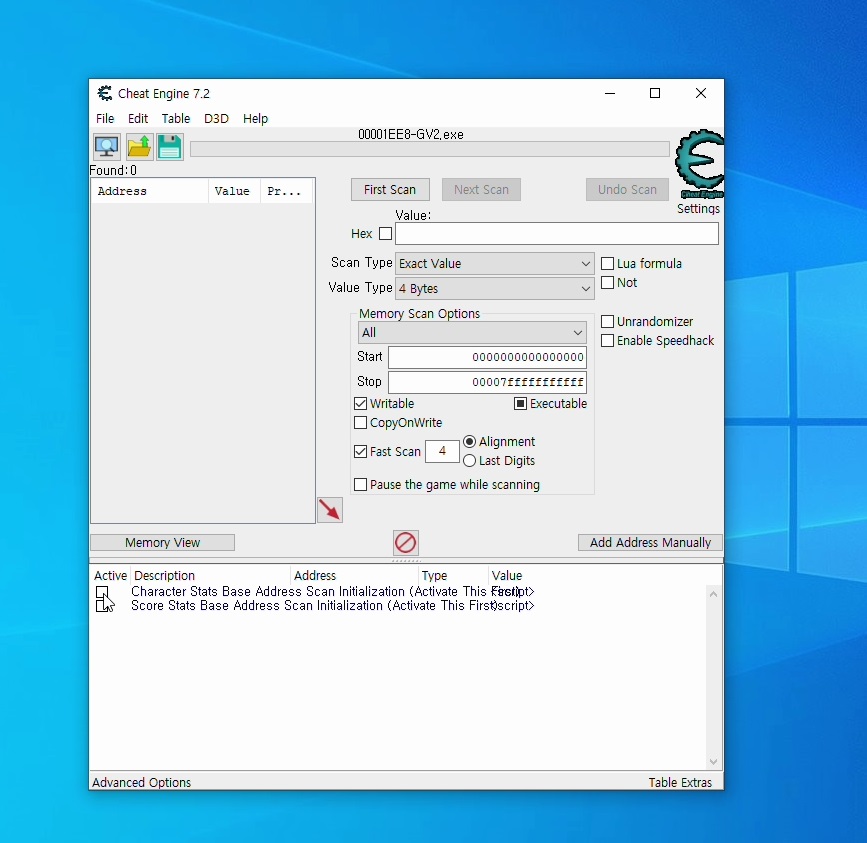Click into the Value input field

[557, 234]
